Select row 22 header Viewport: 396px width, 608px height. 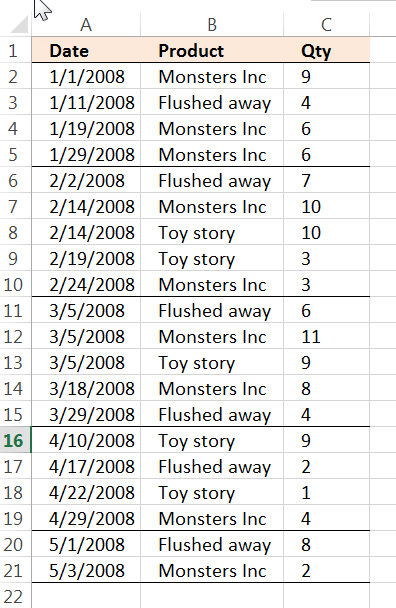coord(15,596)
